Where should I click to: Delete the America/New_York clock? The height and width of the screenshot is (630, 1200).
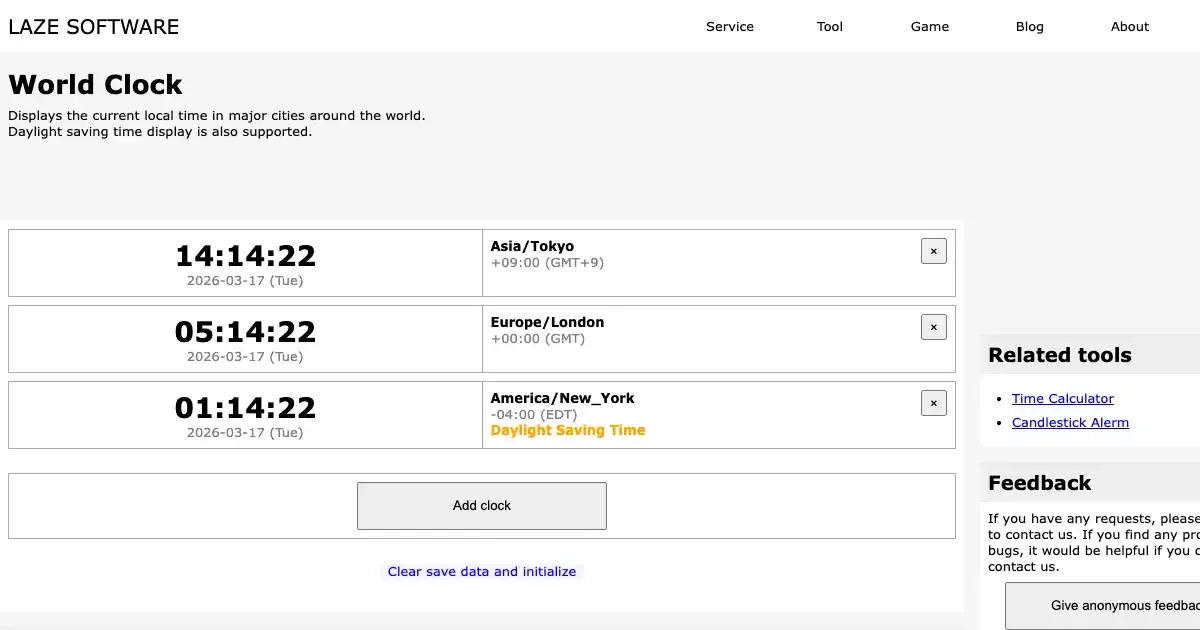933,403
